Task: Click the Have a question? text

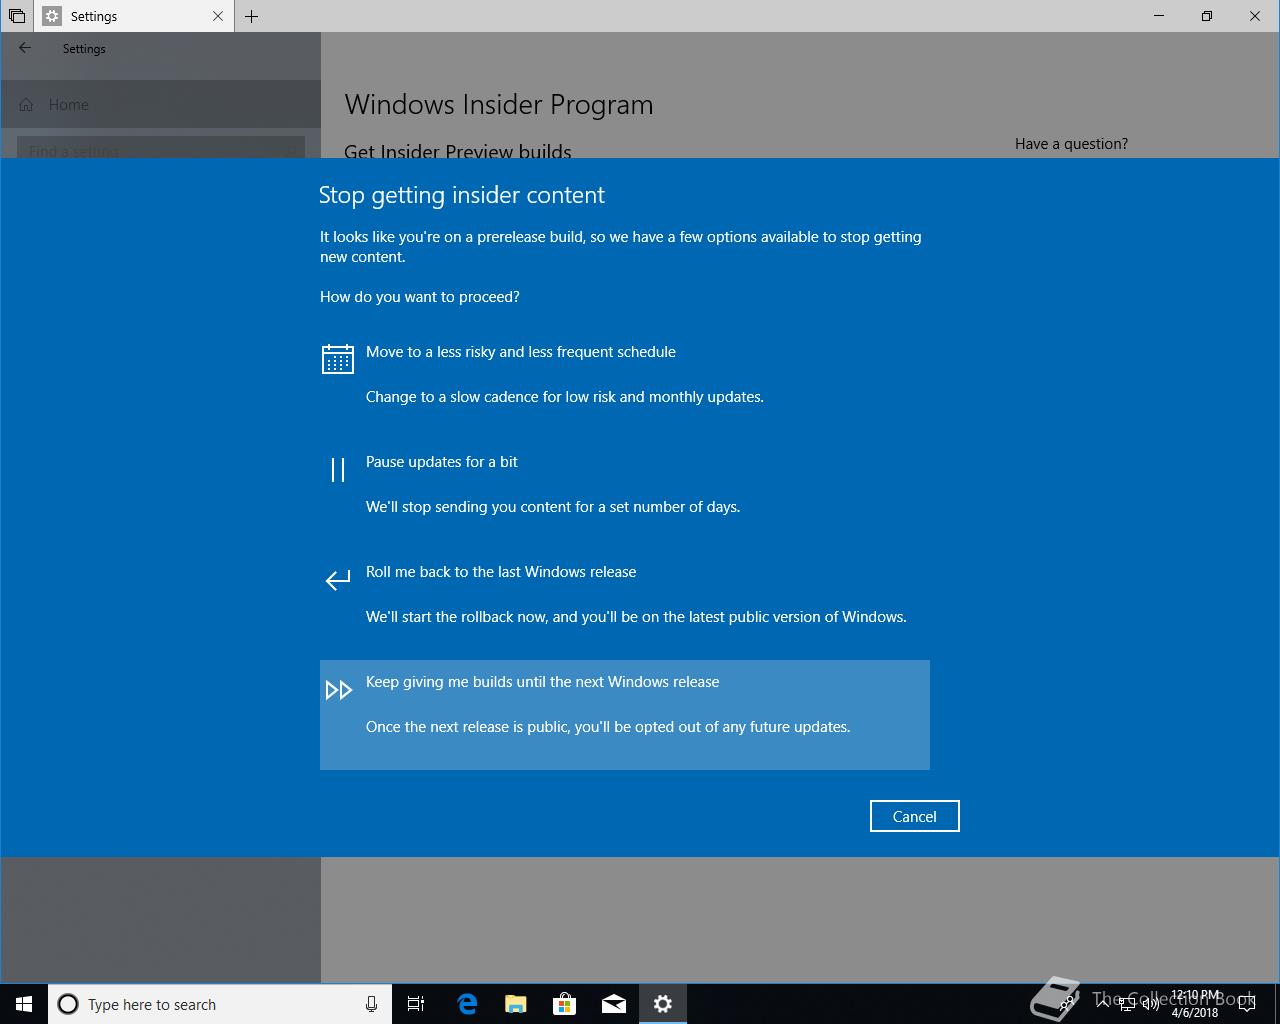Action: click(1071, 144)
